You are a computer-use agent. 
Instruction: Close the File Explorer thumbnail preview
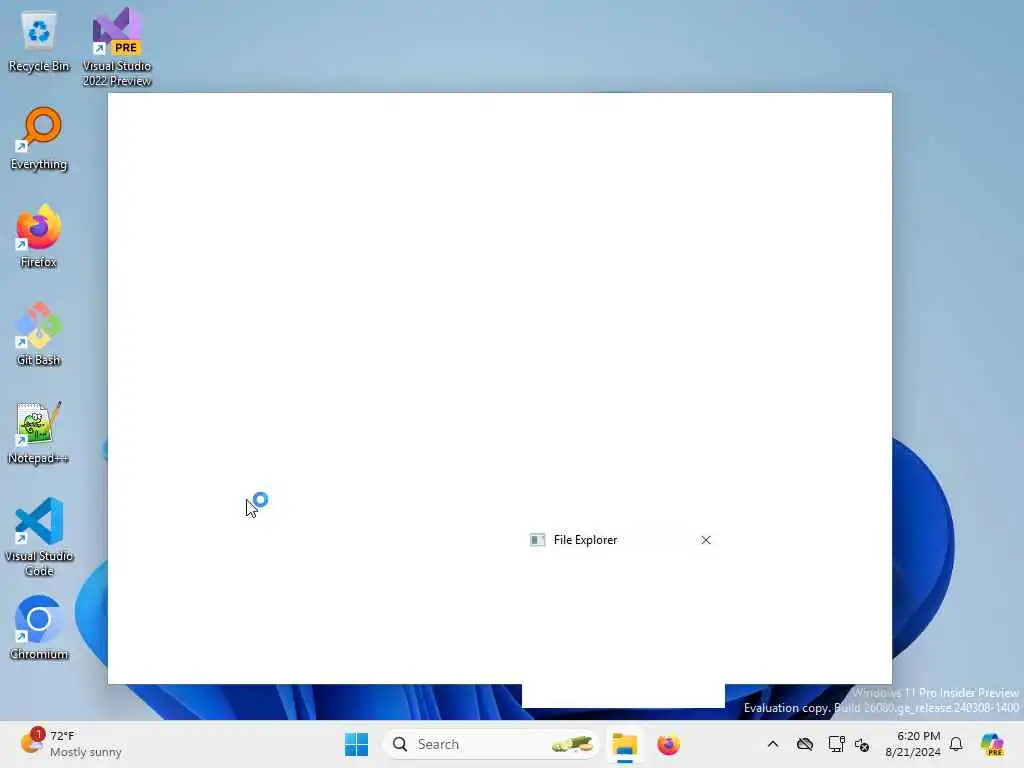pos(706,540)
